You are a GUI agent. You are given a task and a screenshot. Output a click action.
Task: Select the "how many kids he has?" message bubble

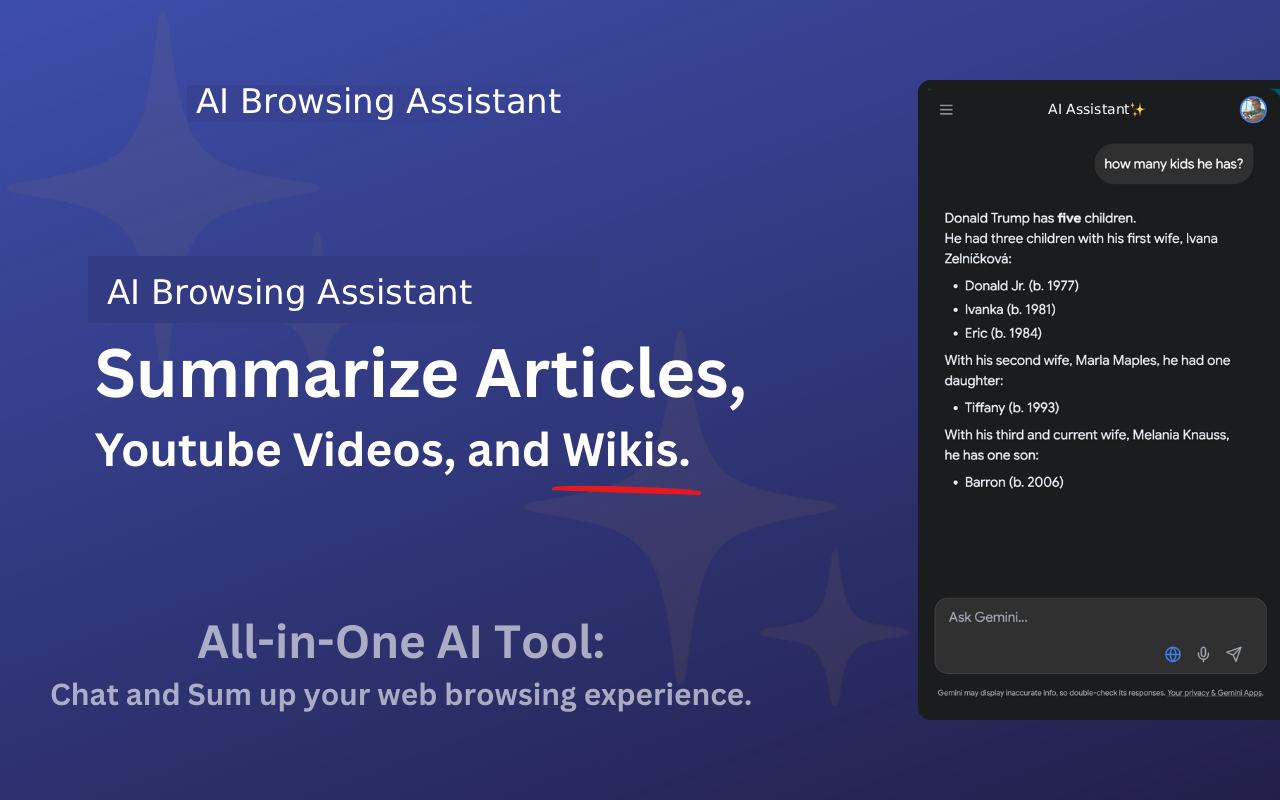[1173, 164]
